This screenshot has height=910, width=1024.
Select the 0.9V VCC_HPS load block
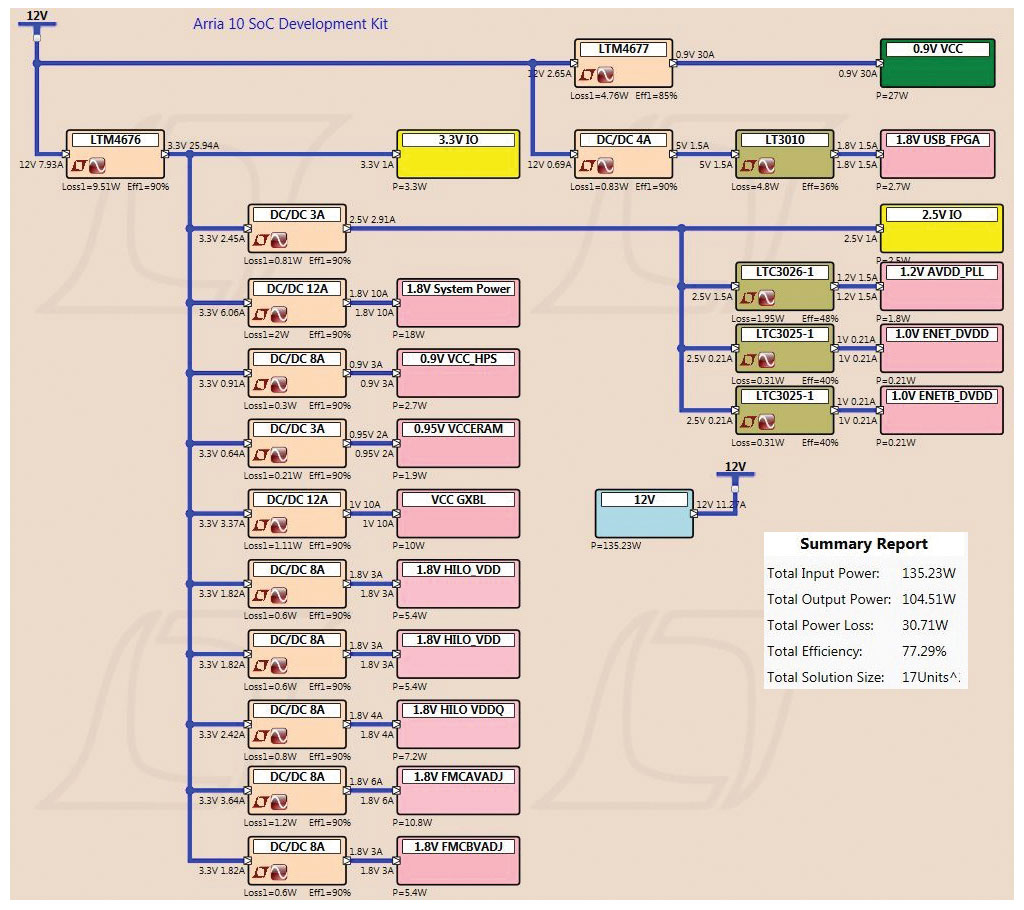click(458, 373)
